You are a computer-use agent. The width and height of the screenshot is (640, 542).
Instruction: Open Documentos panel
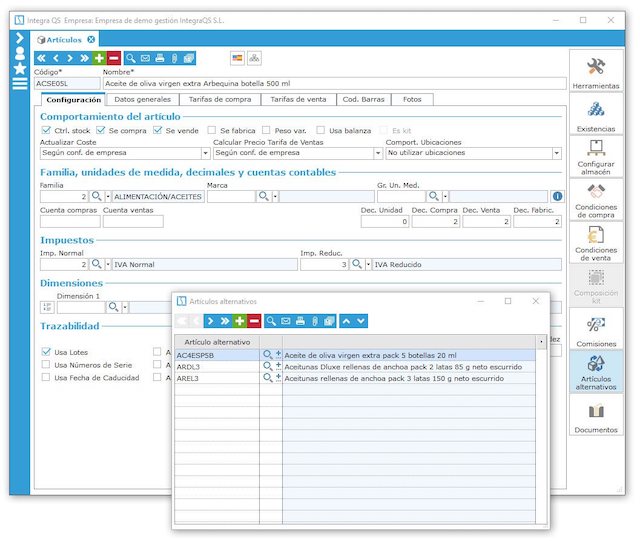point(596,415)
